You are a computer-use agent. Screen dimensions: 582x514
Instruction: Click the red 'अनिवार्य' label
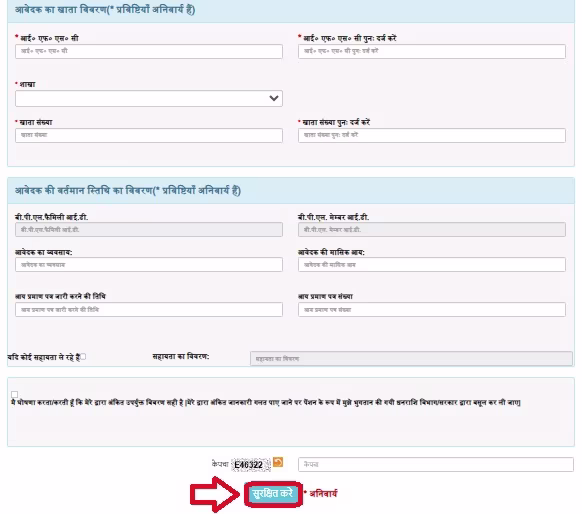click(323, 494)
